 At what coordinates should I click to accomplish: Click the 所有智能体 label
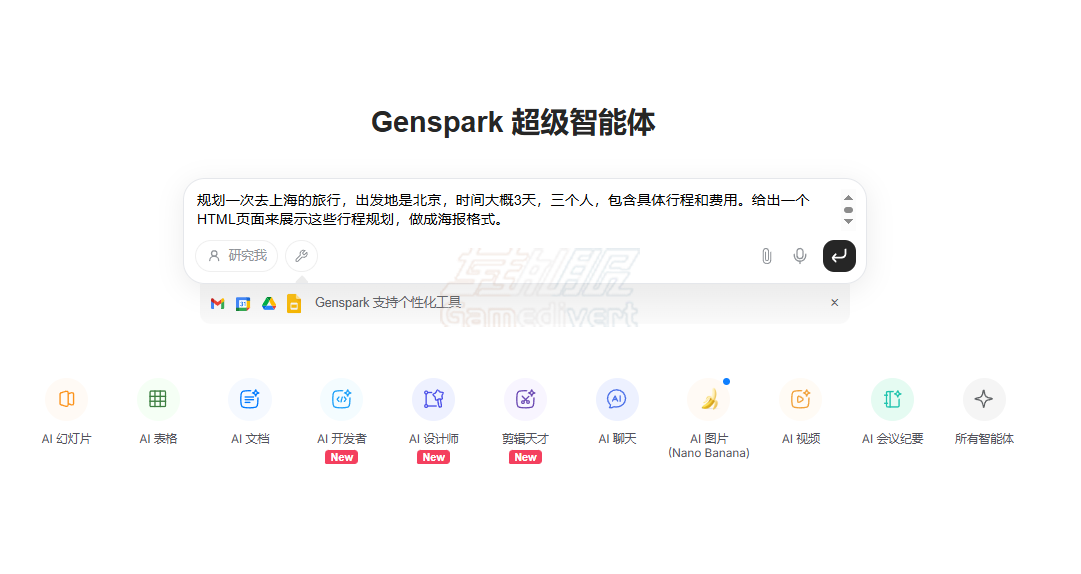984,439
